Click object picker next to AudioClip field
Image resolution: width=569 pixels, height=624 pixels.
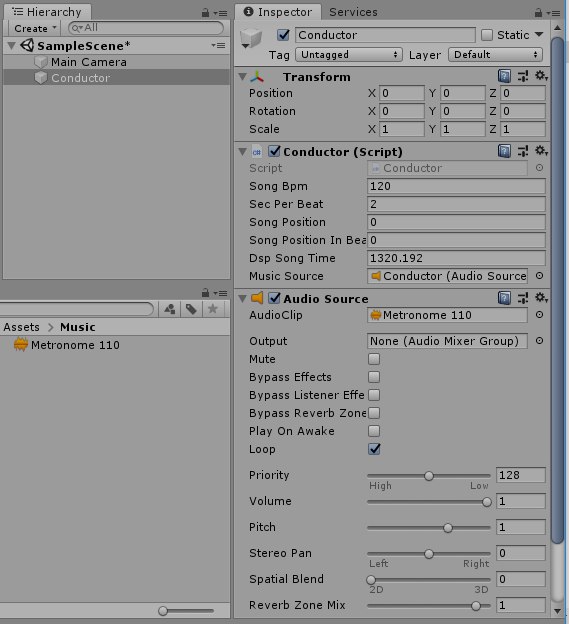point(539,314)
